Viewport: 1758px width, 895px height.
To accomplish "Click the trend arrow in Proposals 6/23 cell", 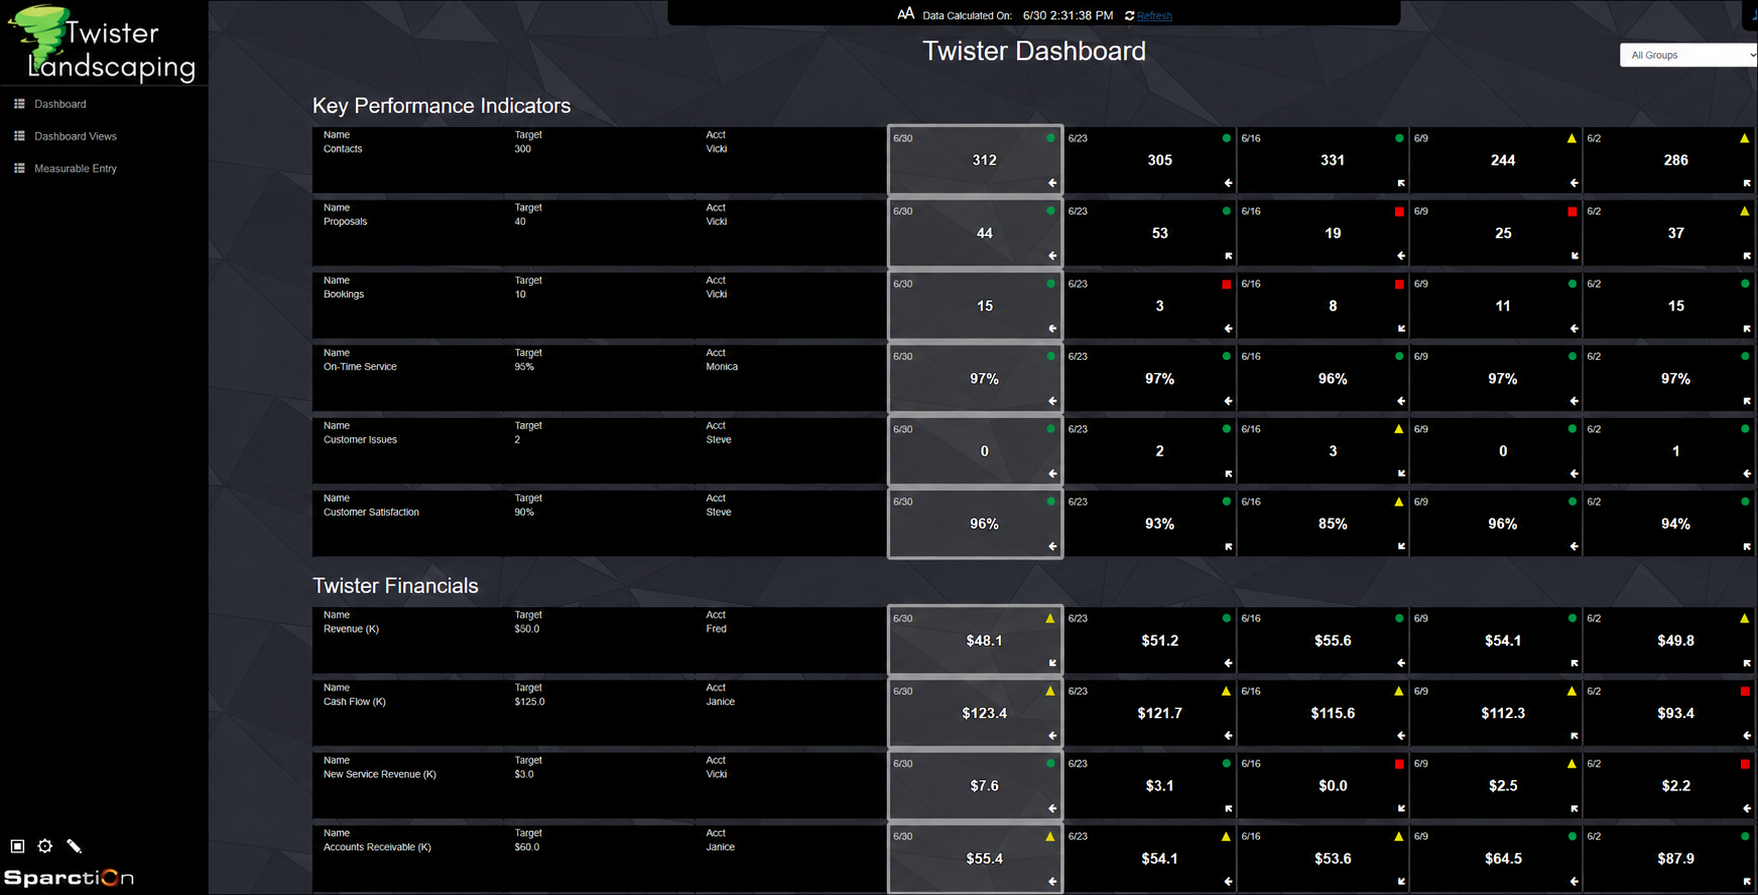I will point(1228,256).
